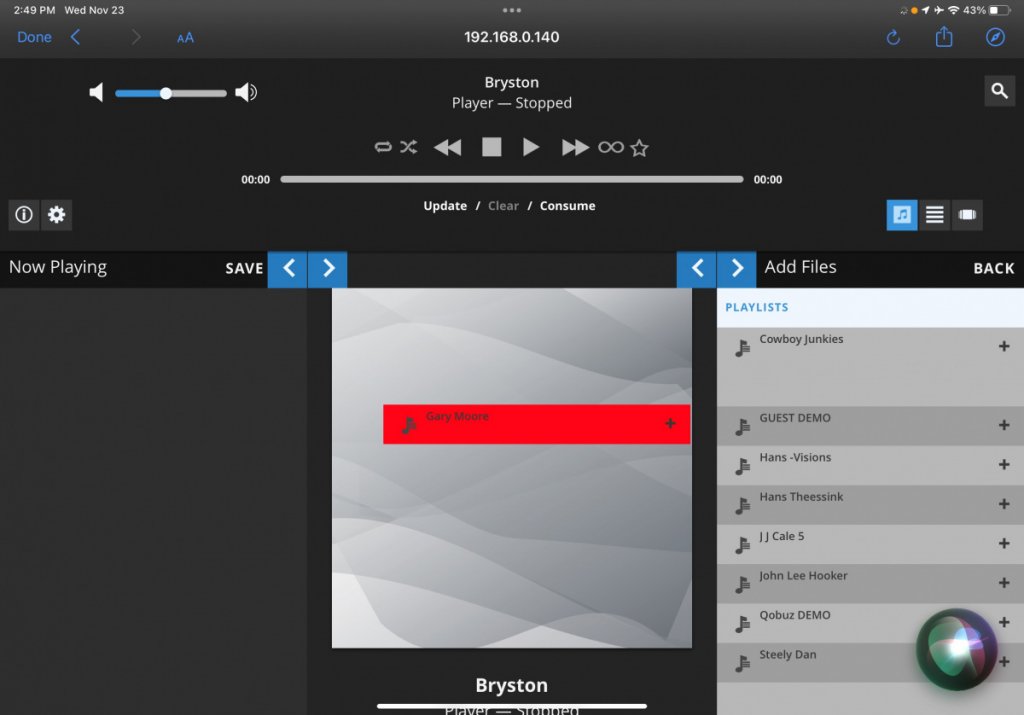Mark track as favorite star
This screenshot has width=1024, height=715.
pos(639,148)
